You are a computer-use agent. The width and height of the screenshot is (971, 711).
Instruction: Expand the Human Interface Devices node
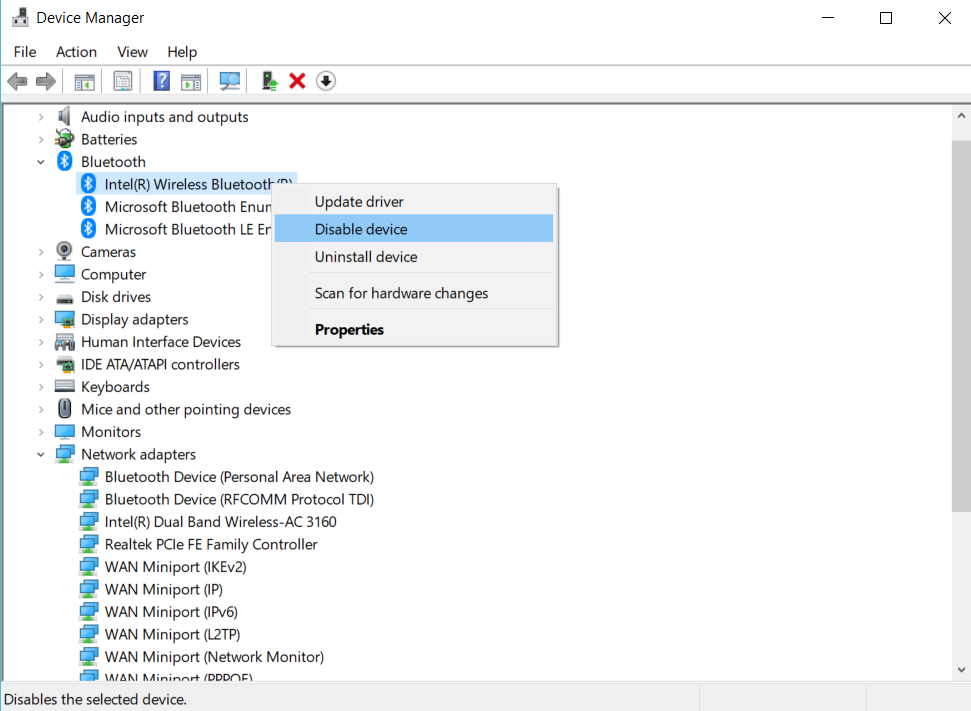coord(41,342)
